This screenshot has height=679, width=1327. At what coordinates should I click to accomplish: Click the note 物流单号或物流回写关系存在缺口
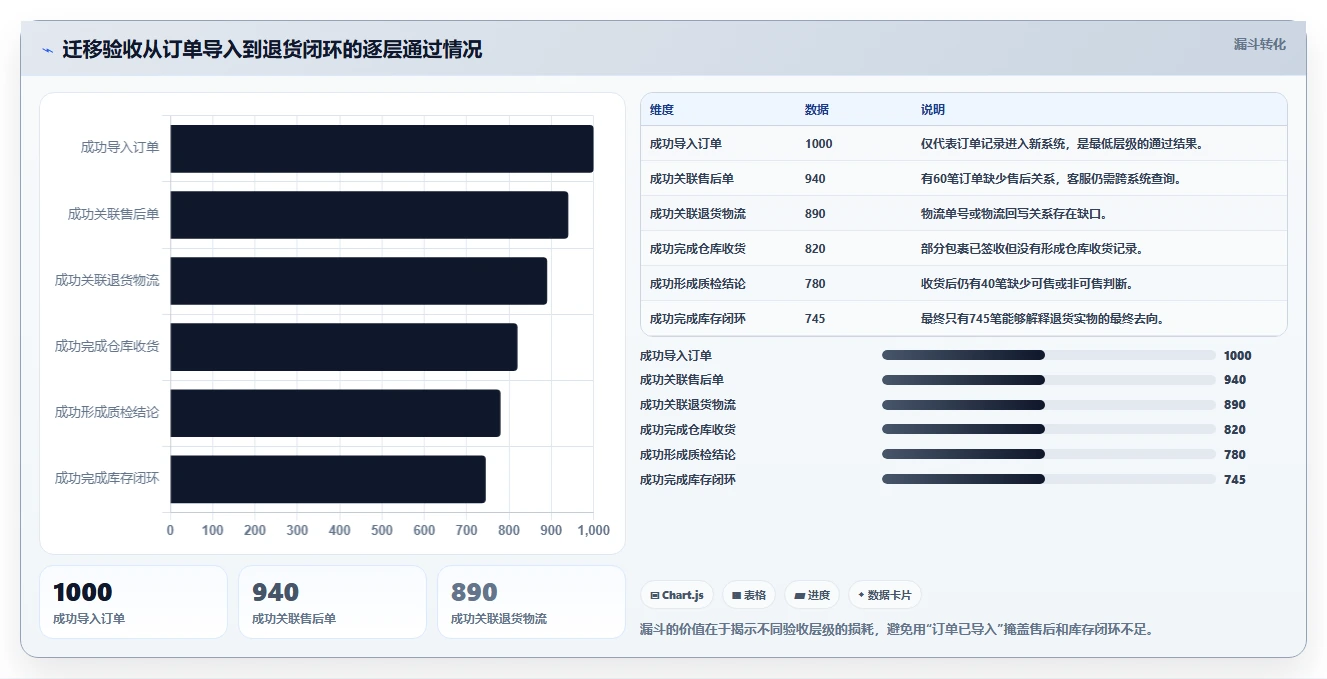(1014, 214)
